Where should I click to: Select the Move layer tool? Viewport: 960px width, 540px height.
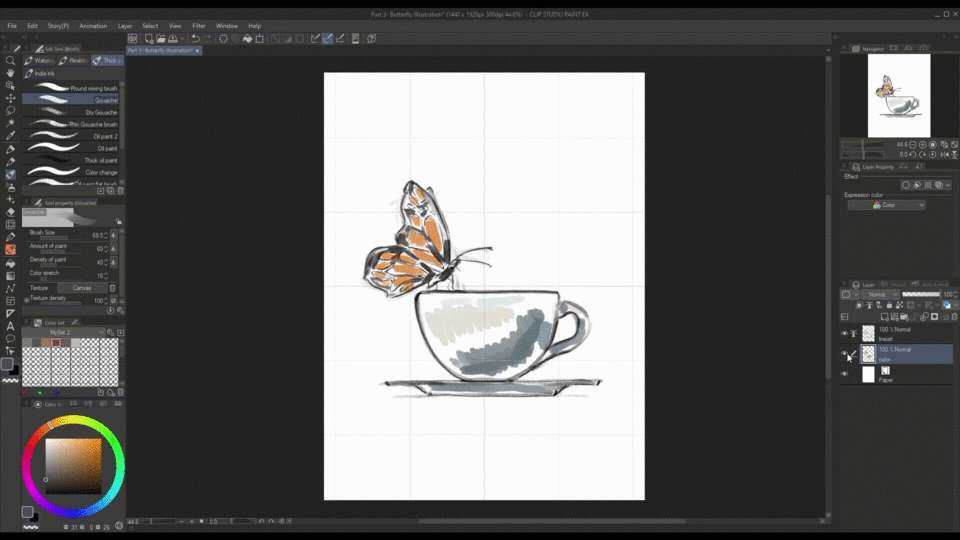tap(10, 98)
